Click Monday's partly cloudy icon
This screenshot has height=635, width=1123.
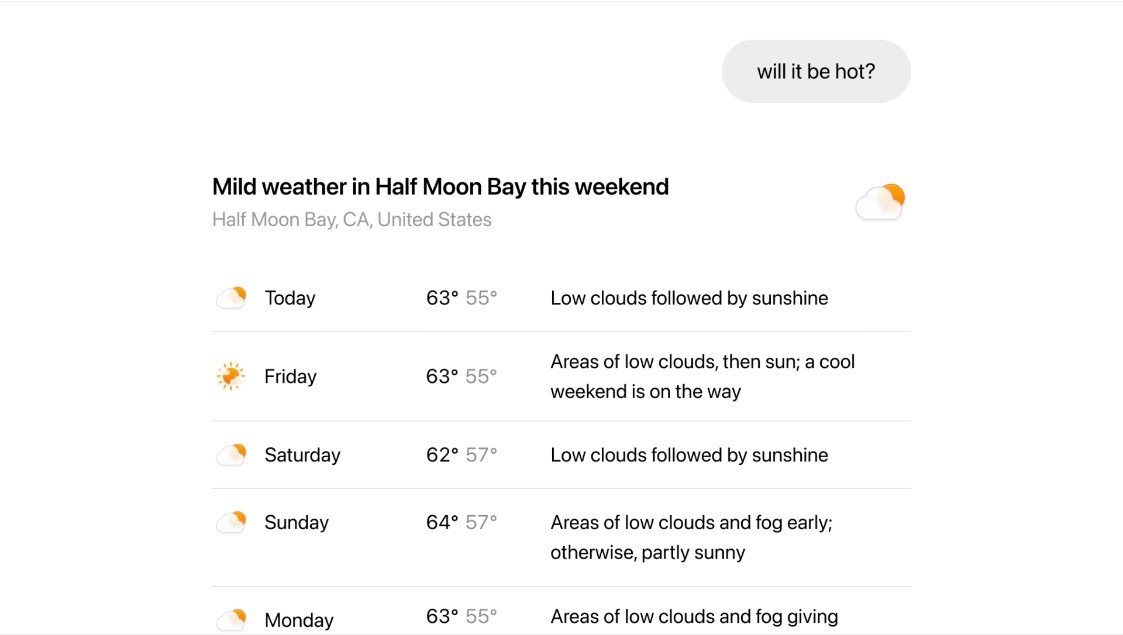tap(231, 619)
